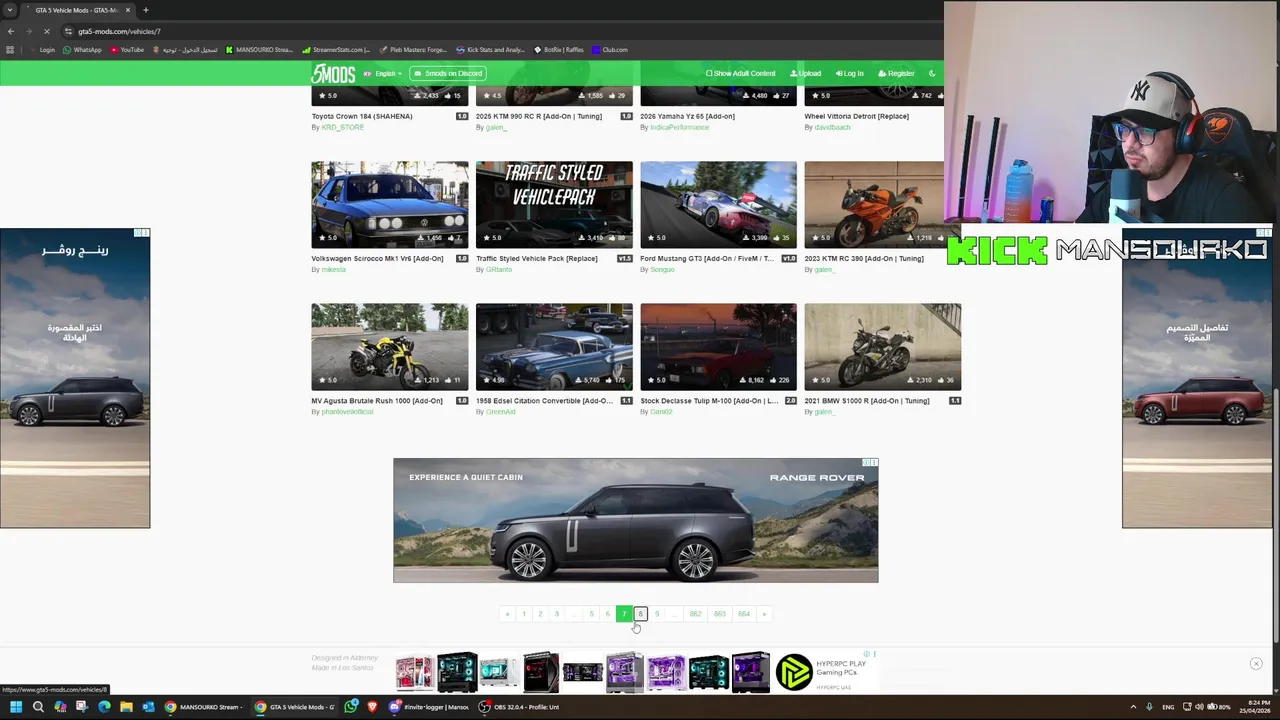Viewport: 1280px width, 720px height.
Task: Go back with the browser back arrow
Action: pos(11,31)
